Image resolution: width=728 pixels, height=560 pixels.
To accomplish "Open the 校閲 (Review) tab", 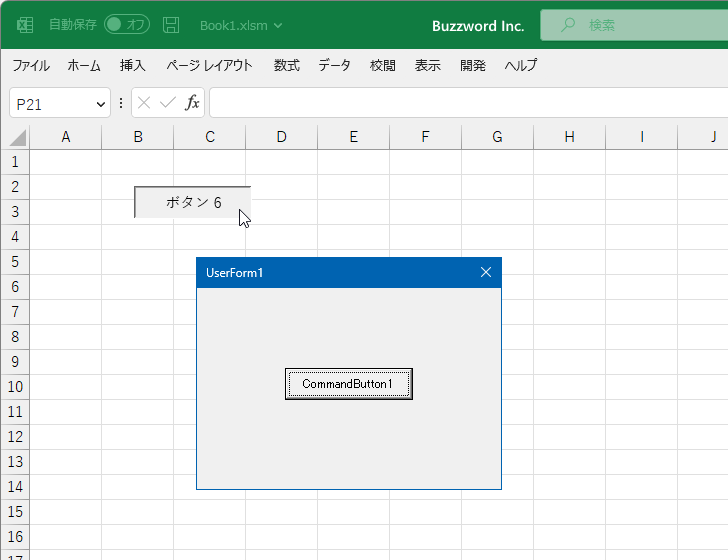I will [x=383, y=65].
